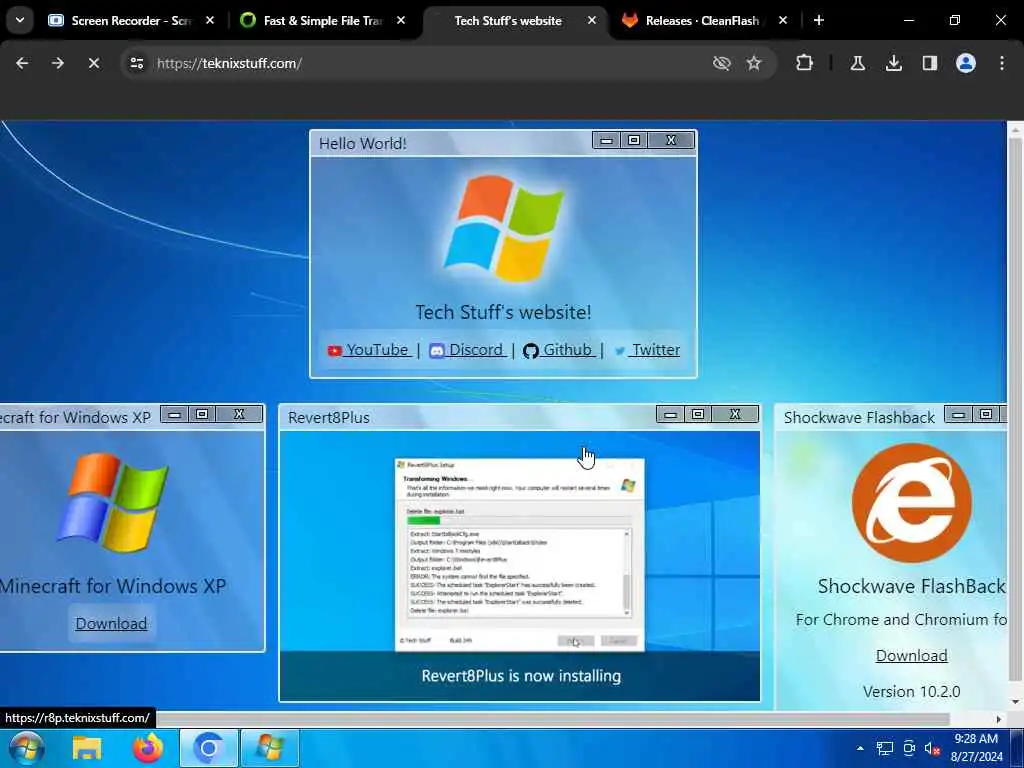Click Download under Minecraft for Windows XP
This screenshot has width=1024, height=768.
pos(111,624)
